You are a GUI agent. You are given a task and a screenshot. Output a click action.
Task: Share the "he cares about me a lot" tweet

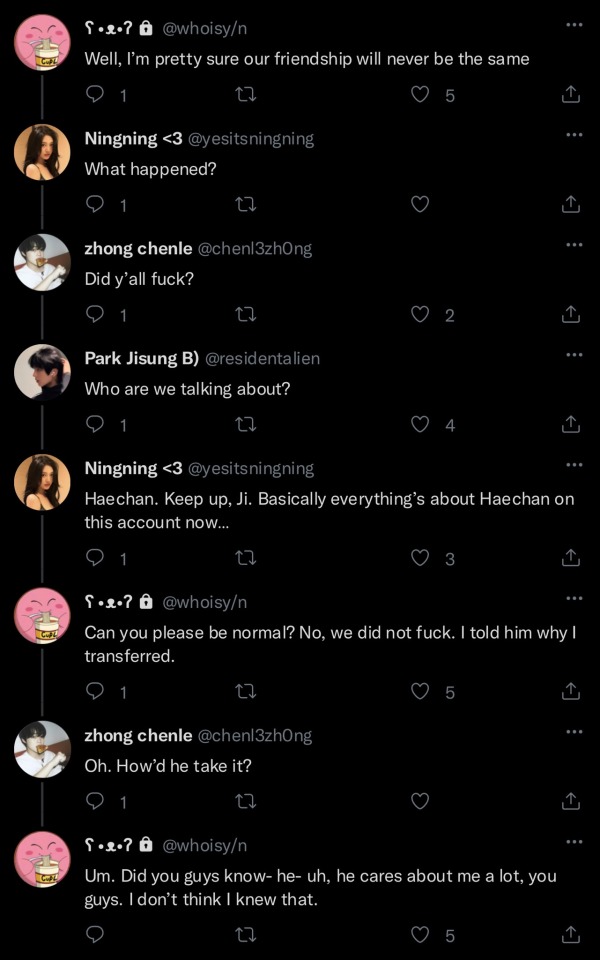(x=570, y=934)
